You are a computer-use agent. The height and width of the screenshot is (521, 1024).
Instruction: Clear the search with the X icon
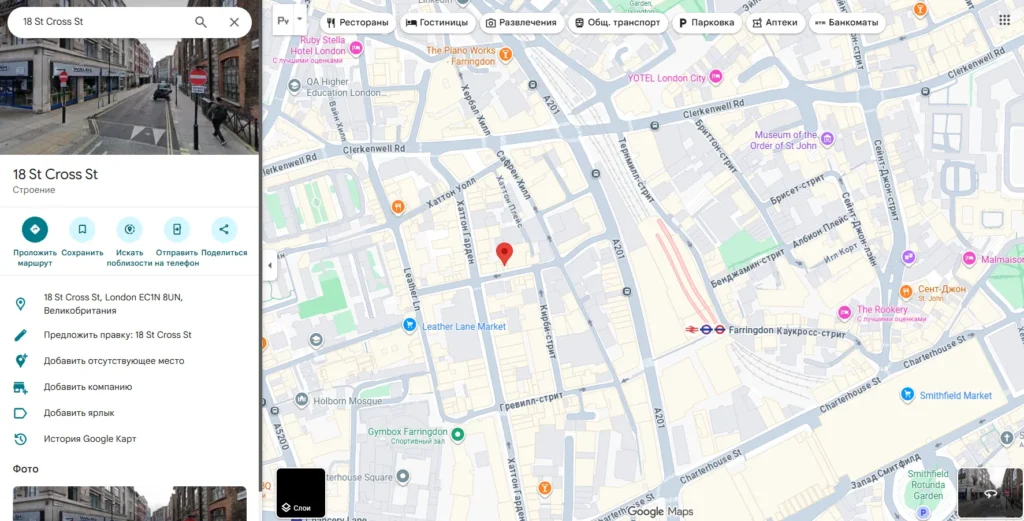pos(234,22)
